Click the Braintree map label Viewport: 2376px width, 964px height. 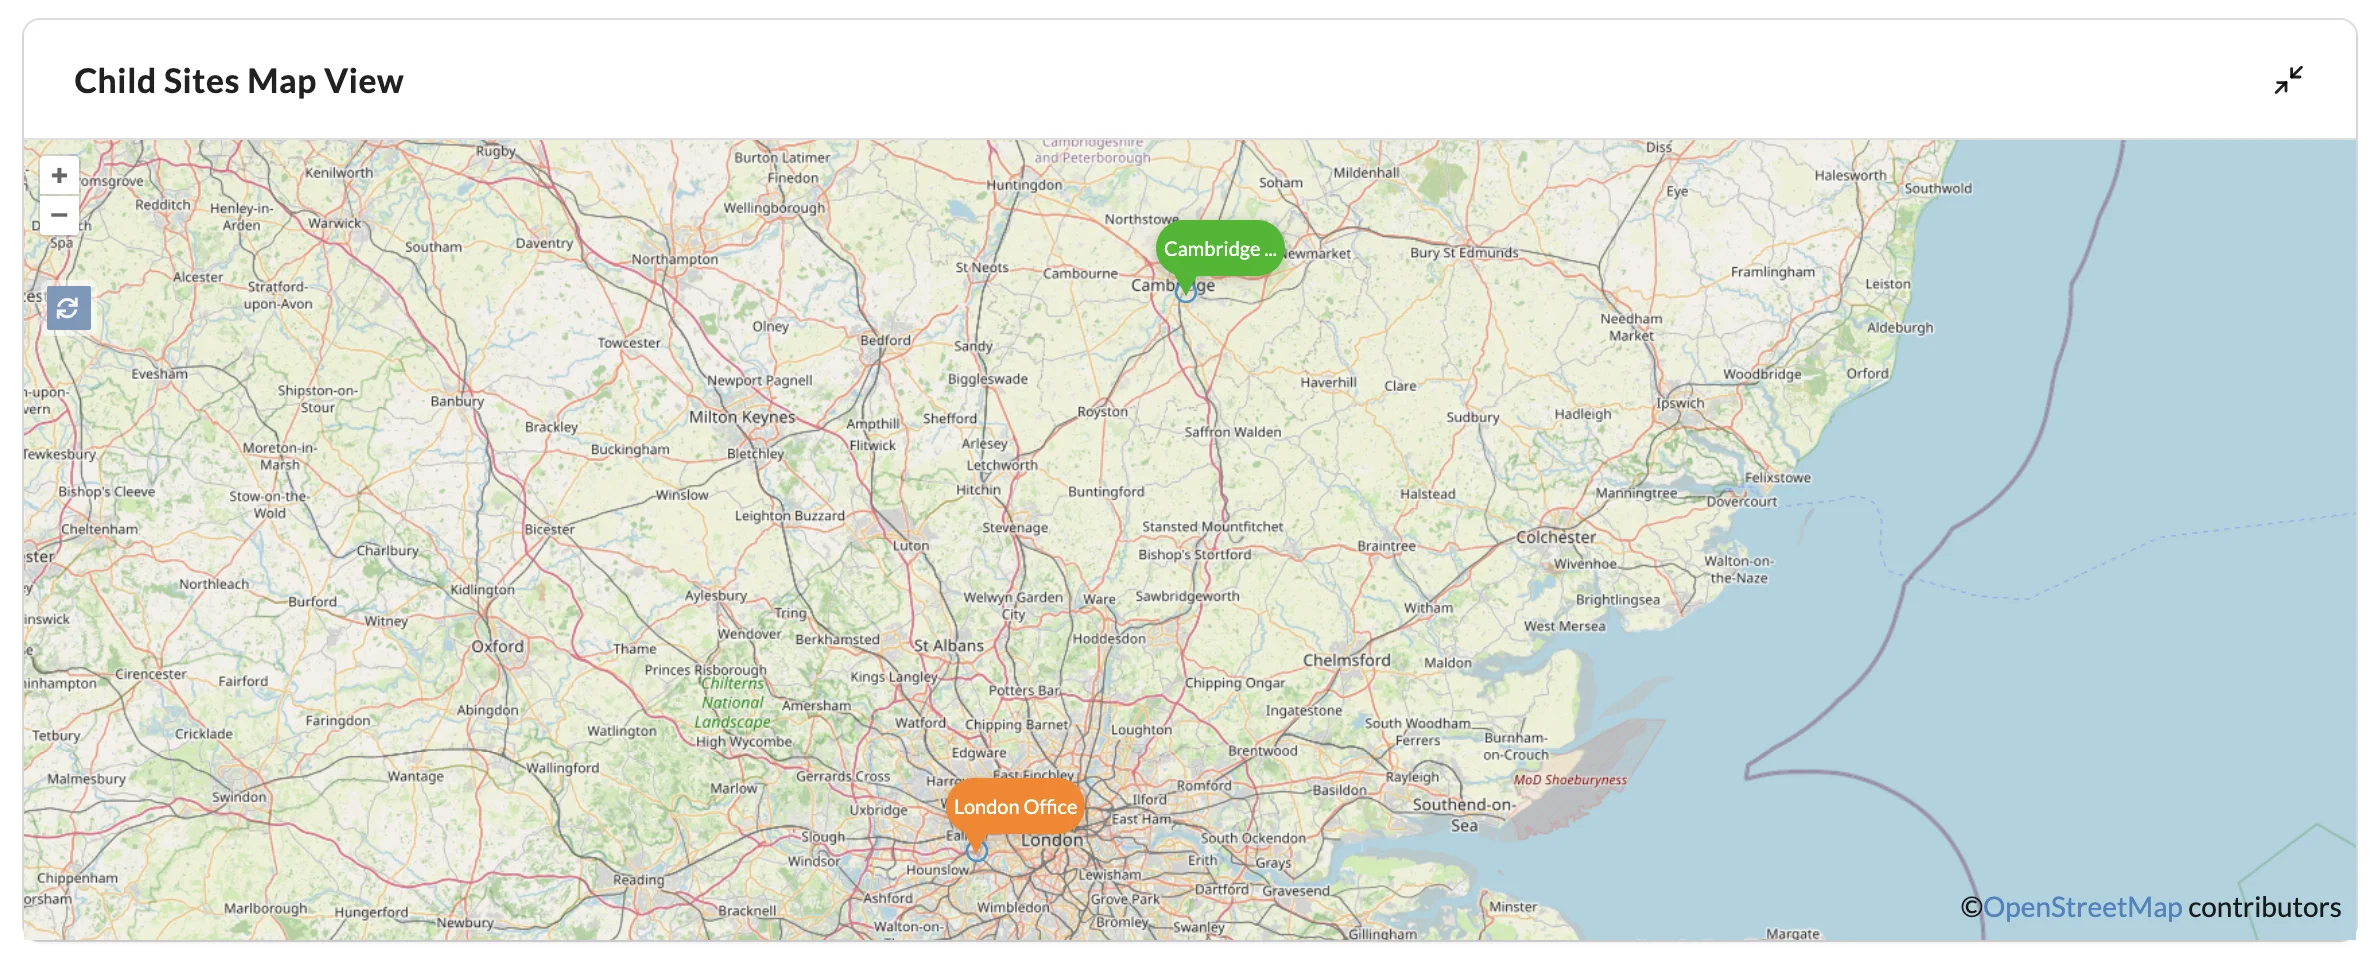tap(1386, 546)
